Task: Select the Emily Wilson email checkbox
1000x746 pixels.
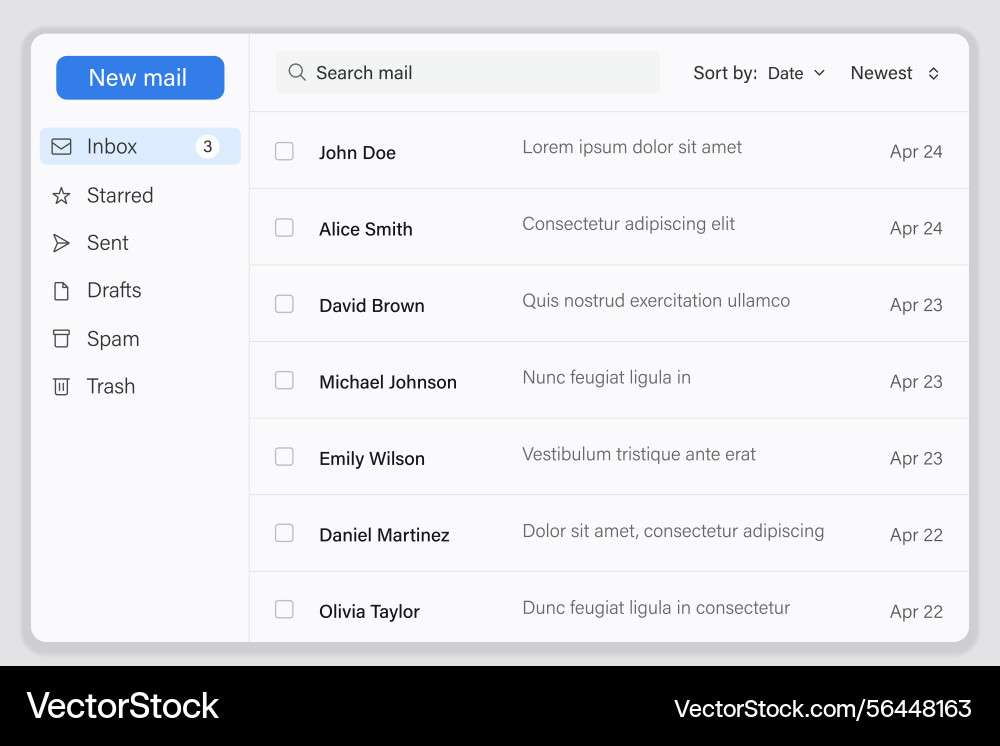Action: [284, 457]
